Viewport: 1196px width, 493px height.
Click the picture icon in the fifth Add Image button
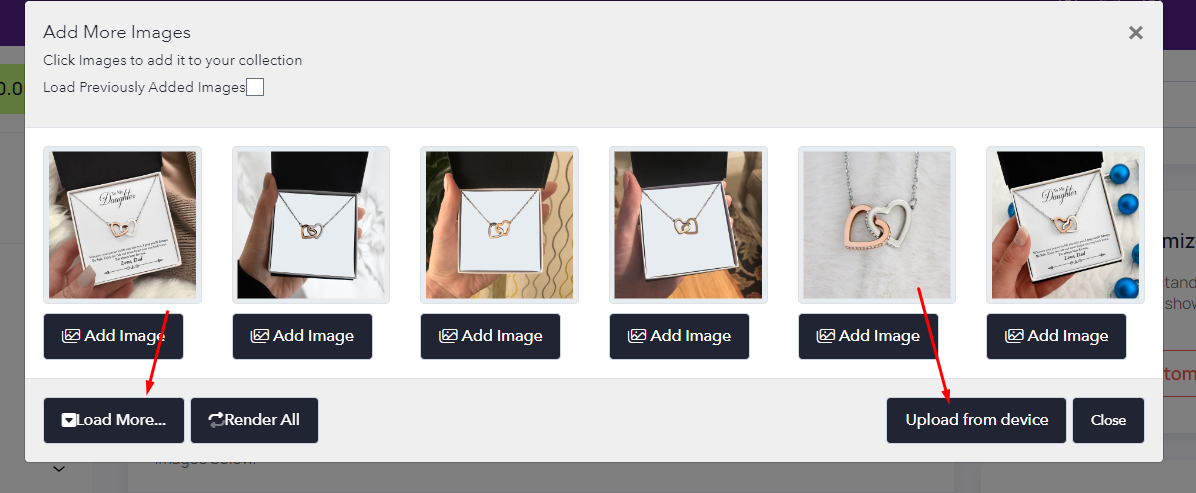point(826,336)
